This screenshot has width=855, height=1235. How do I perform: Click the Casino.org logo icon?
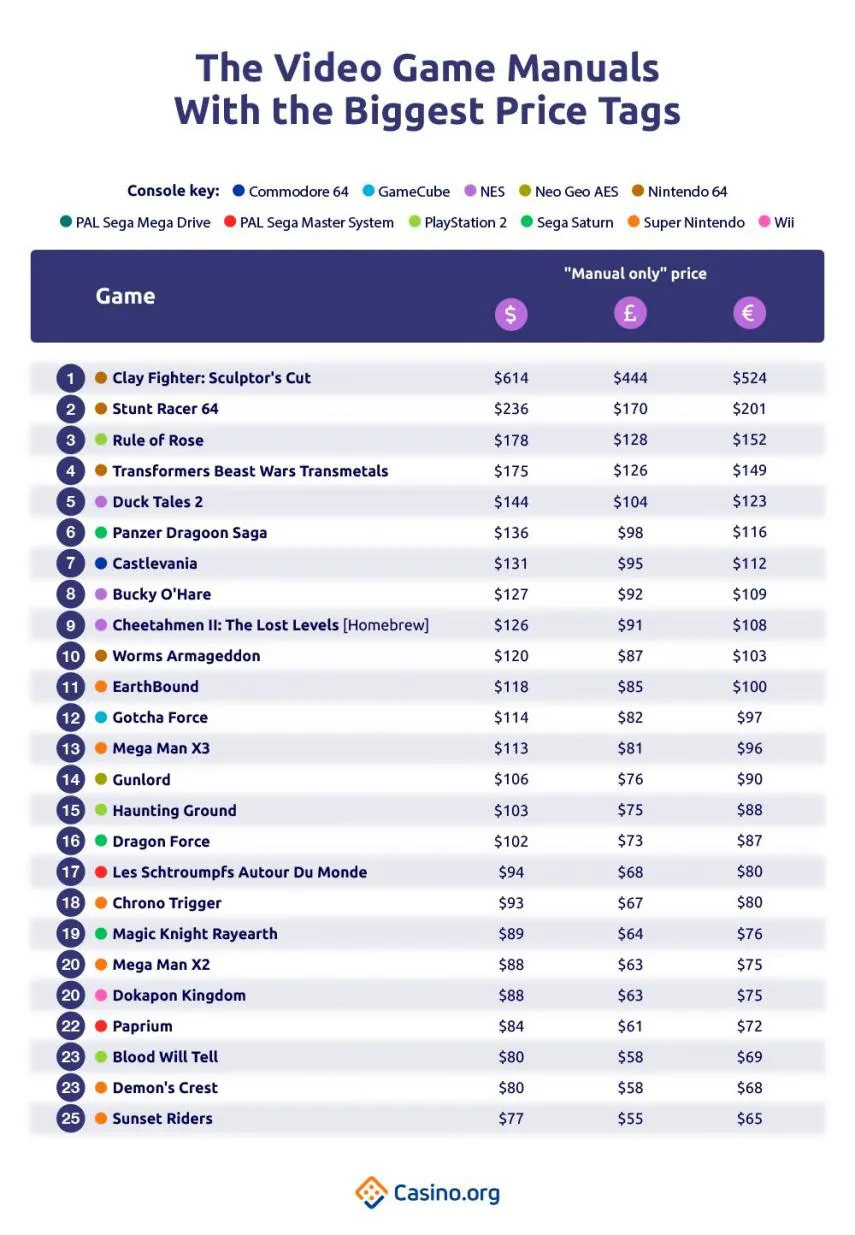[x=371, y=1192]
